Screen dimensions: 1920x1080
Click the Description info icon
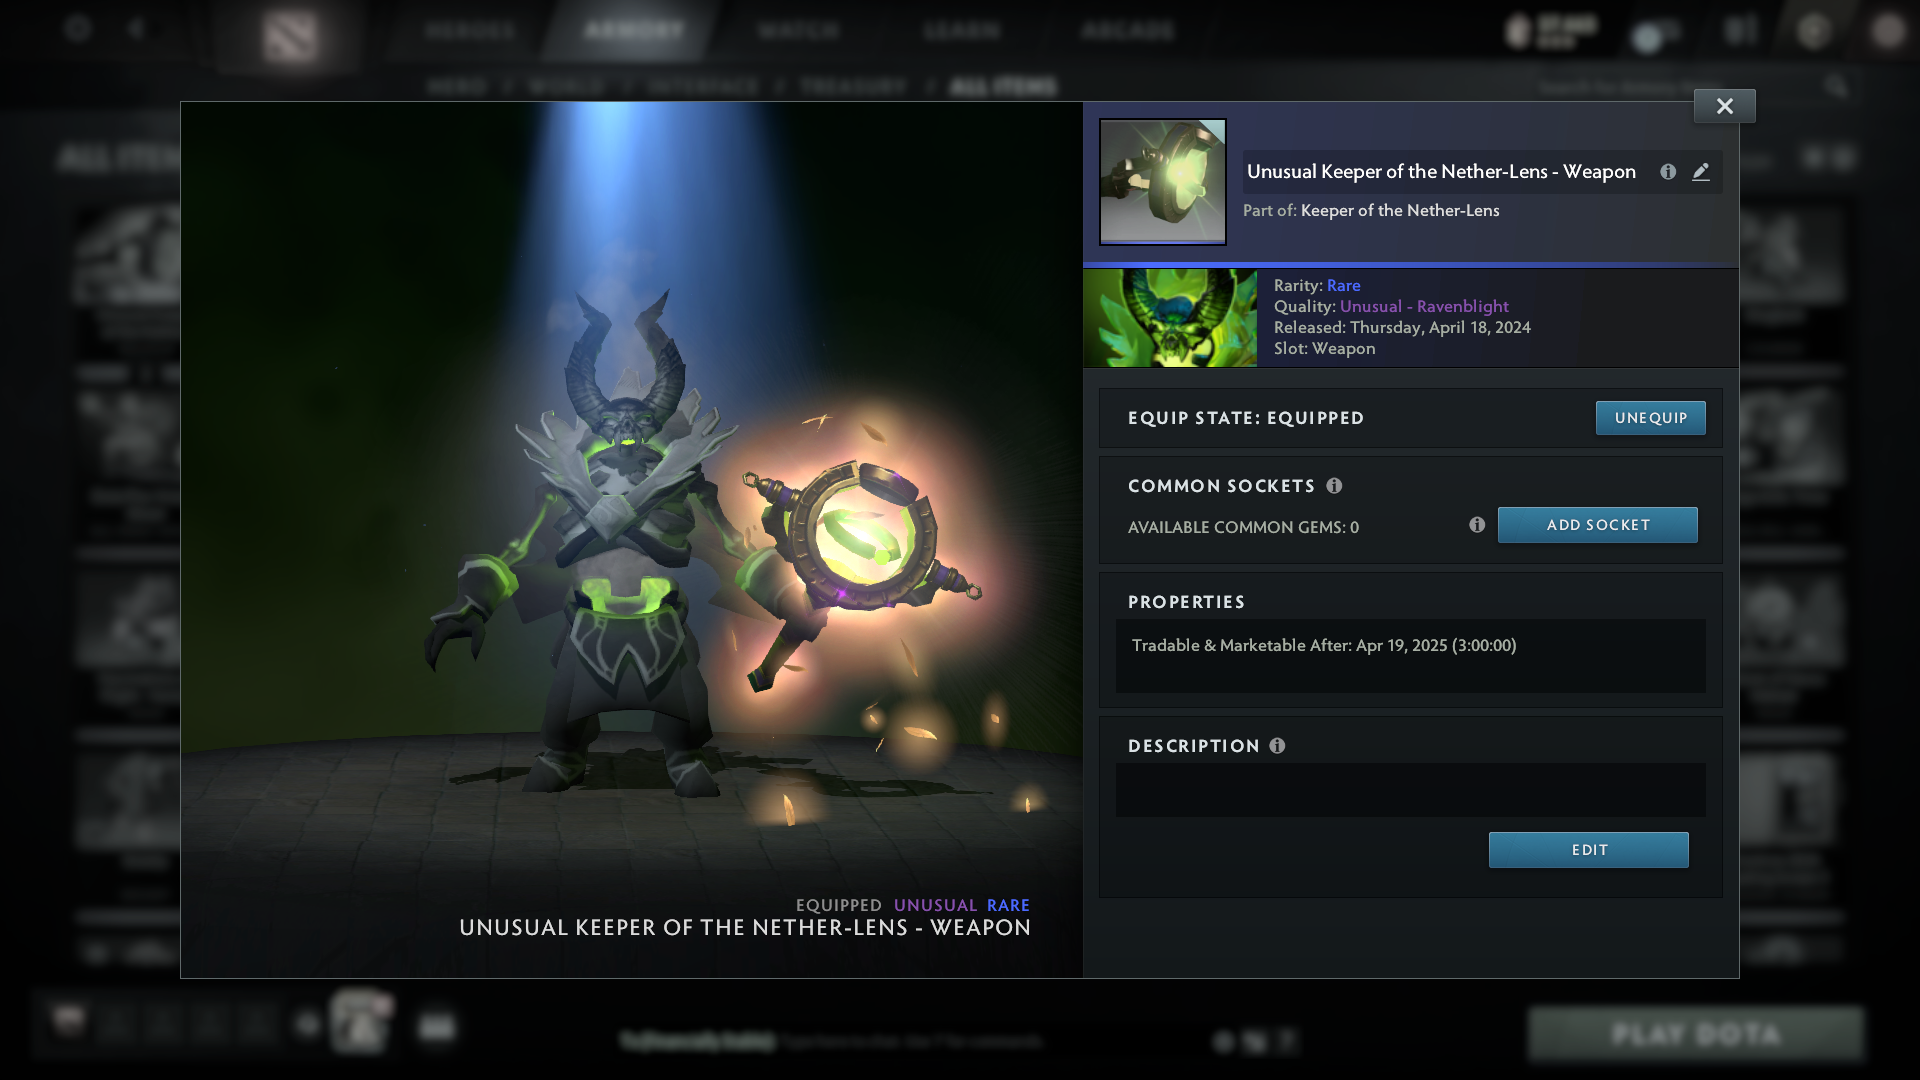click(1276, 745)
